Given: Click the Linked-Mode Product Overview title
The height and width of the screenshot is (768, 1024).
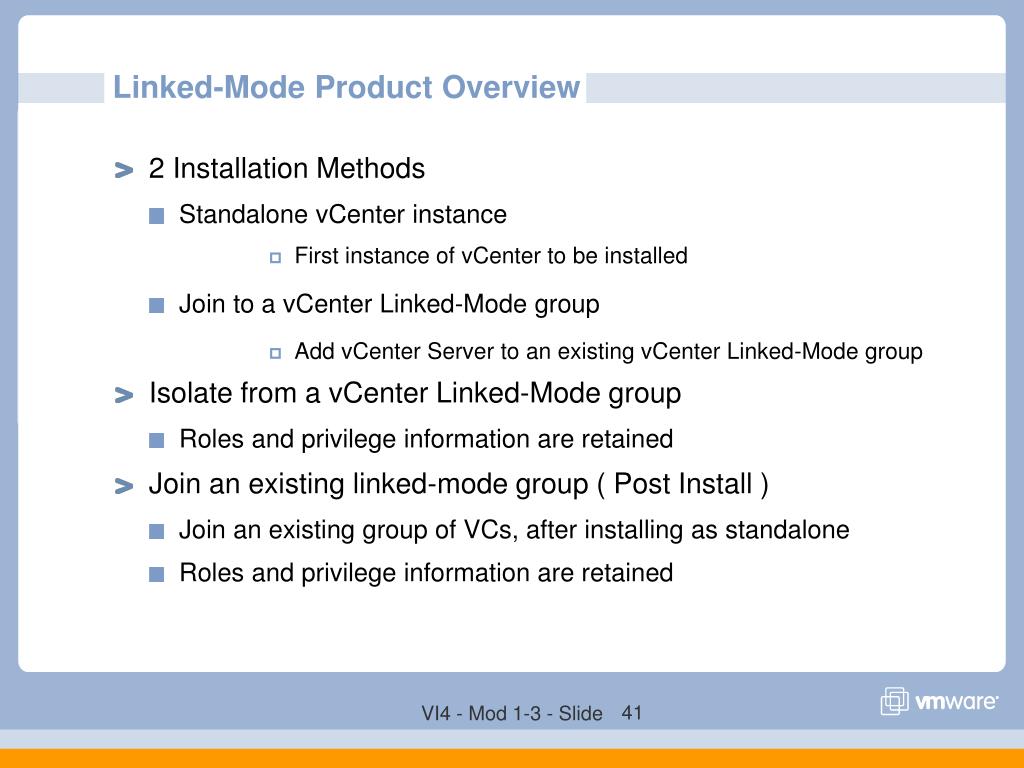Looking at the screenshot, I should [x=346, y=88].
